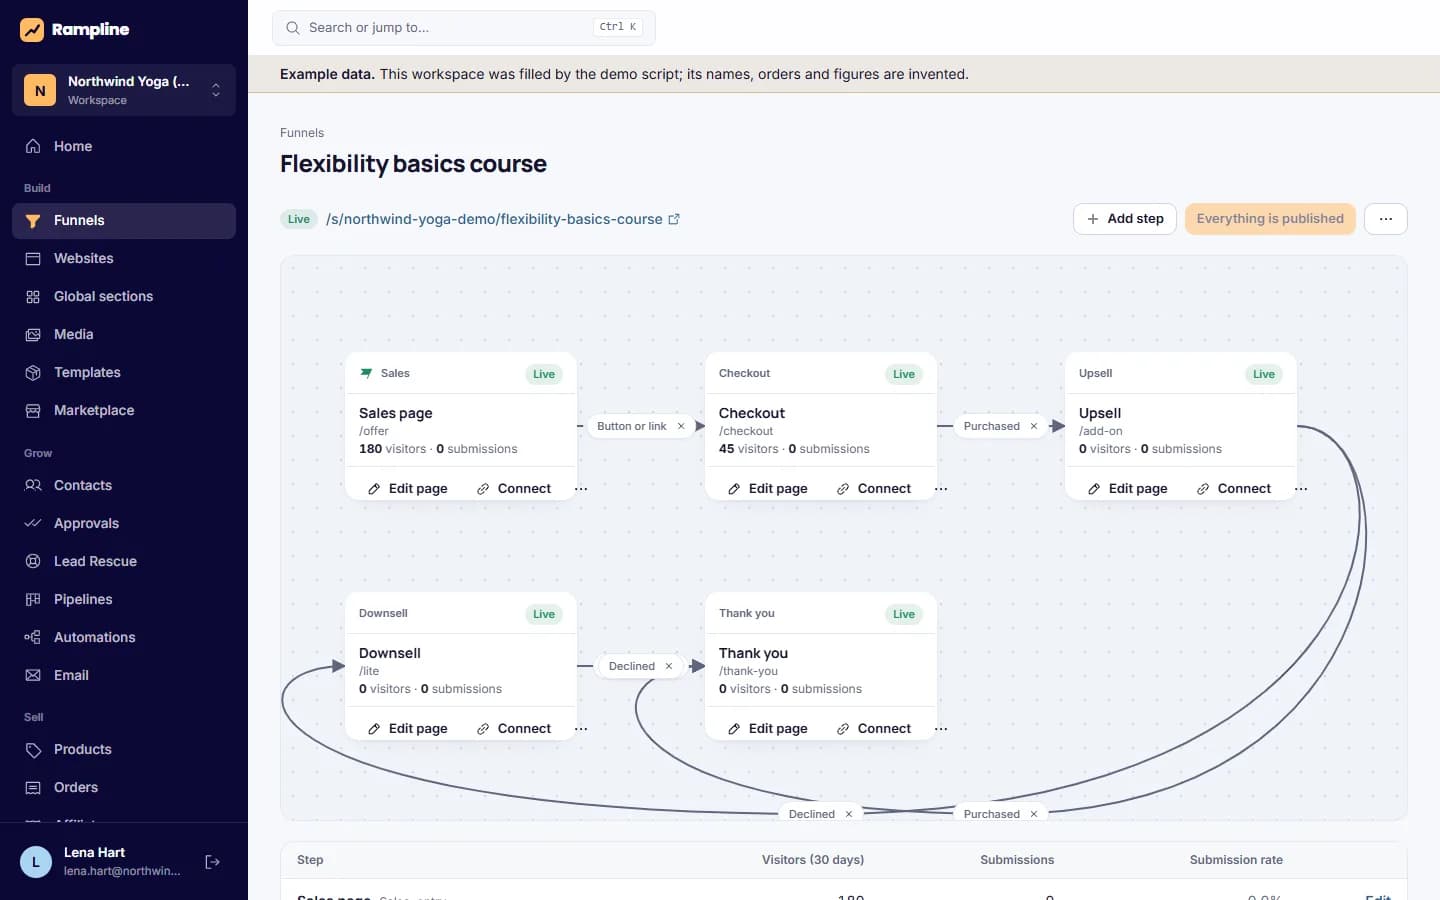Open Global sections page
The image size is (1440, 900).
(x=124, y=296)
